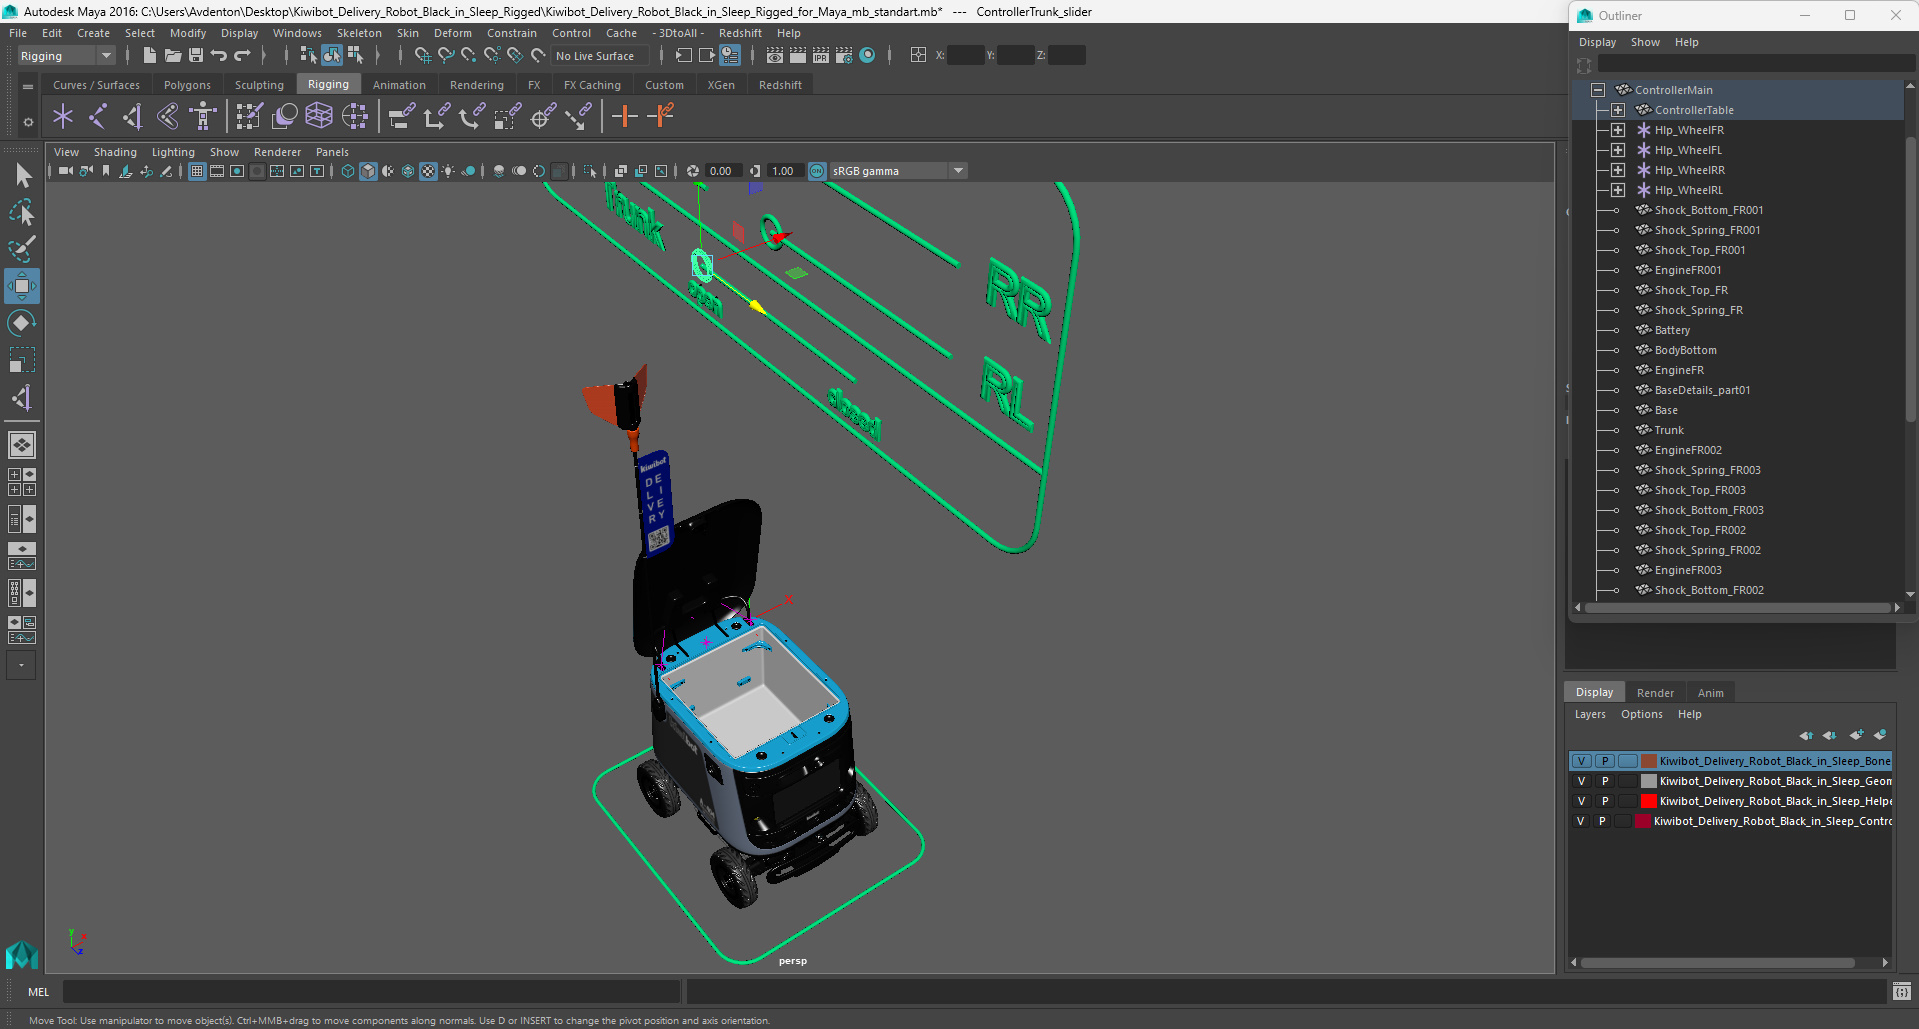Select the Create Joint tool on shelf
The height and width of the screenshot is (1029, 1919).
(98, 117)
